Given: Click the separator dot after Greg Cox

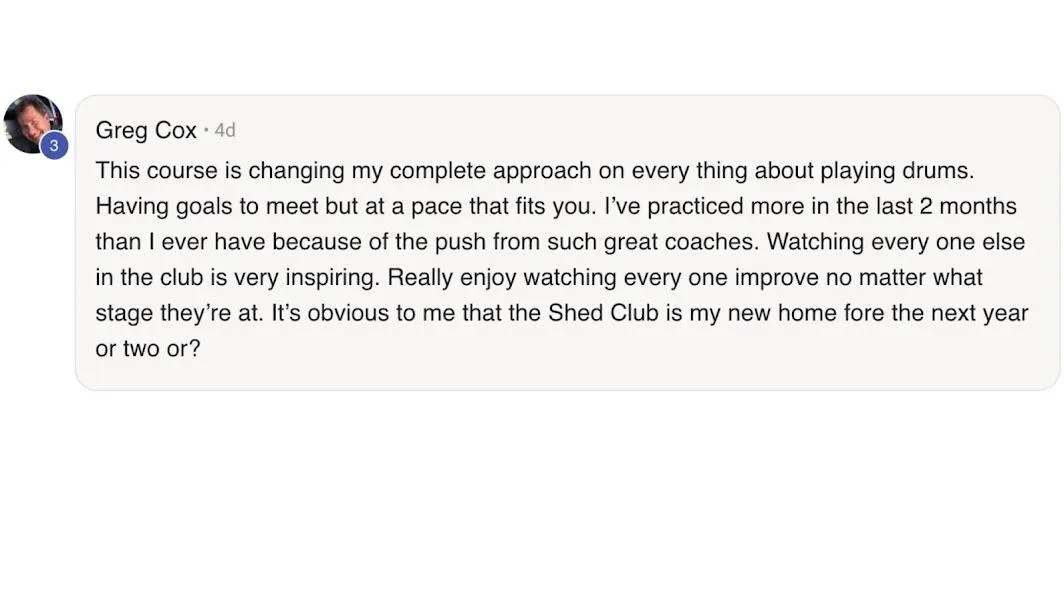Looking at the screenshot, I should (x=206, y=130).
